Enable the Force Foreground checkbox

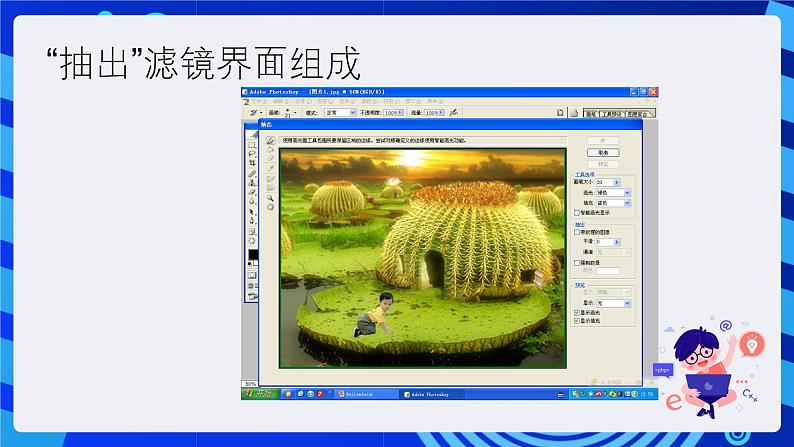point(577,263)
